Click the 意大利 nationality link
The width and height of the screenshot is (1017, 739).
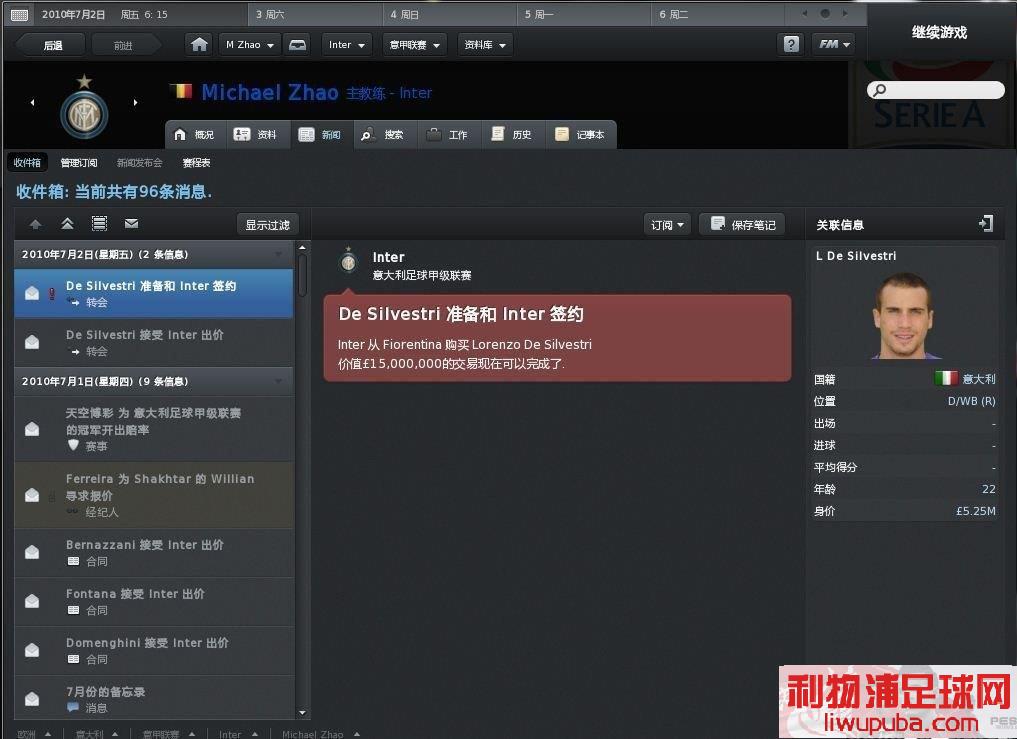point(979,379)
